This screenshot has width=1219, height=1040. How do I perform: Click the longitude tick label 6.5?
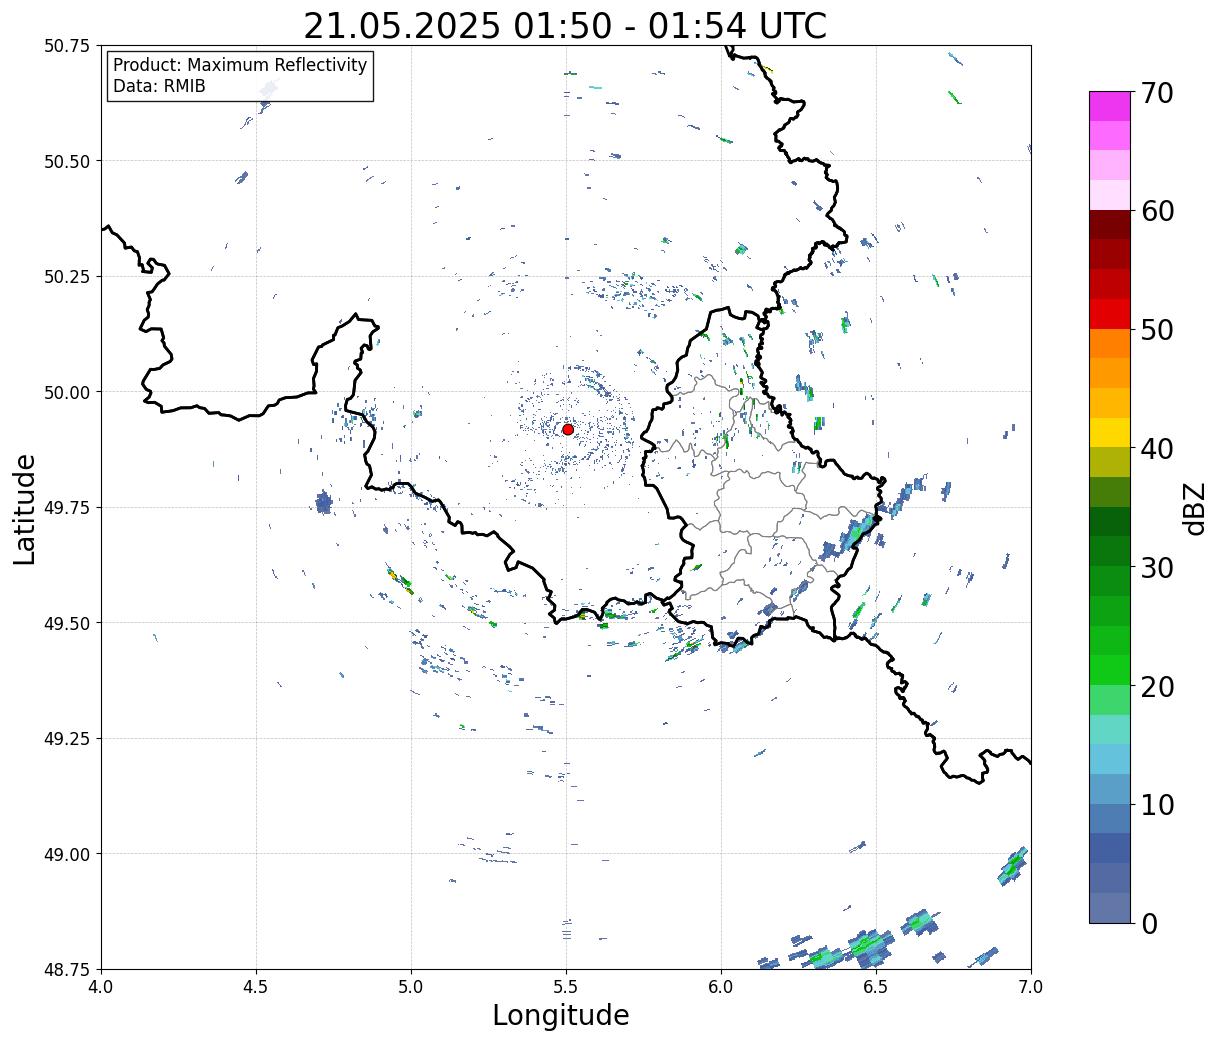pos(876,987)
